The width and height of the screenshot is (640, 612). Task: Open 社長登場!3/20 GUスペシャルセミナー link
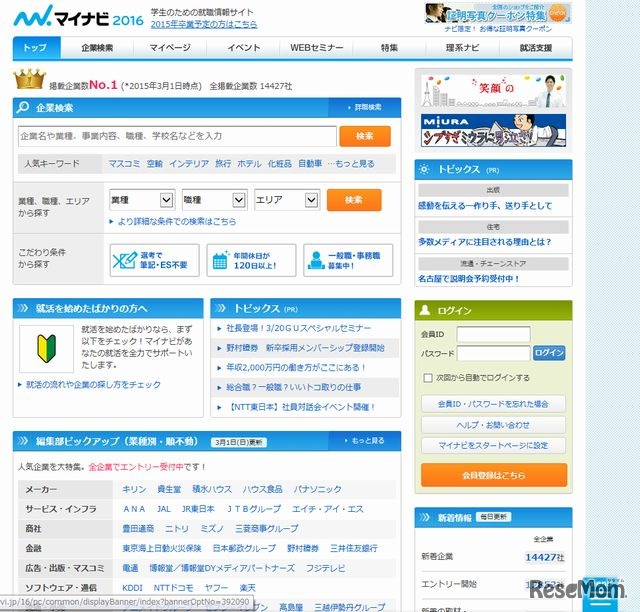[299, 328]
